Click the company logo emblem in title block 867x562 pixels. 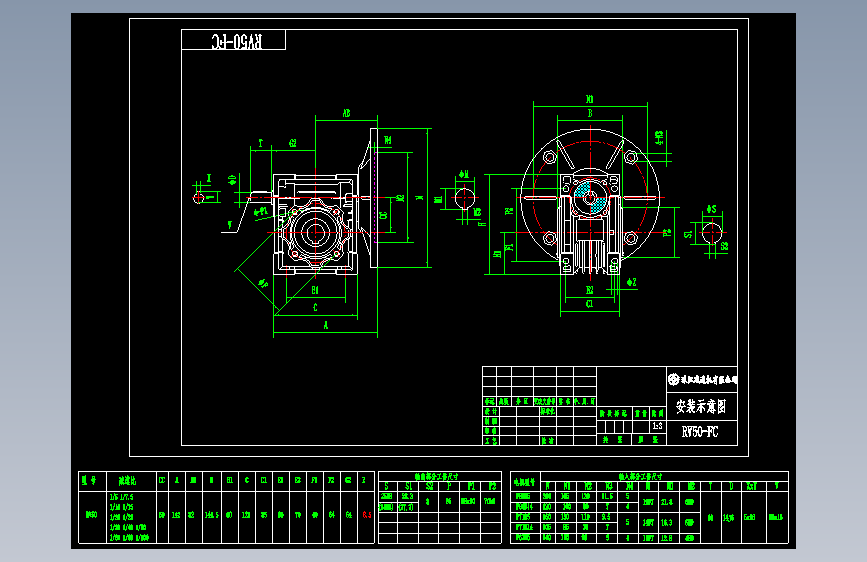click(673, 379)
